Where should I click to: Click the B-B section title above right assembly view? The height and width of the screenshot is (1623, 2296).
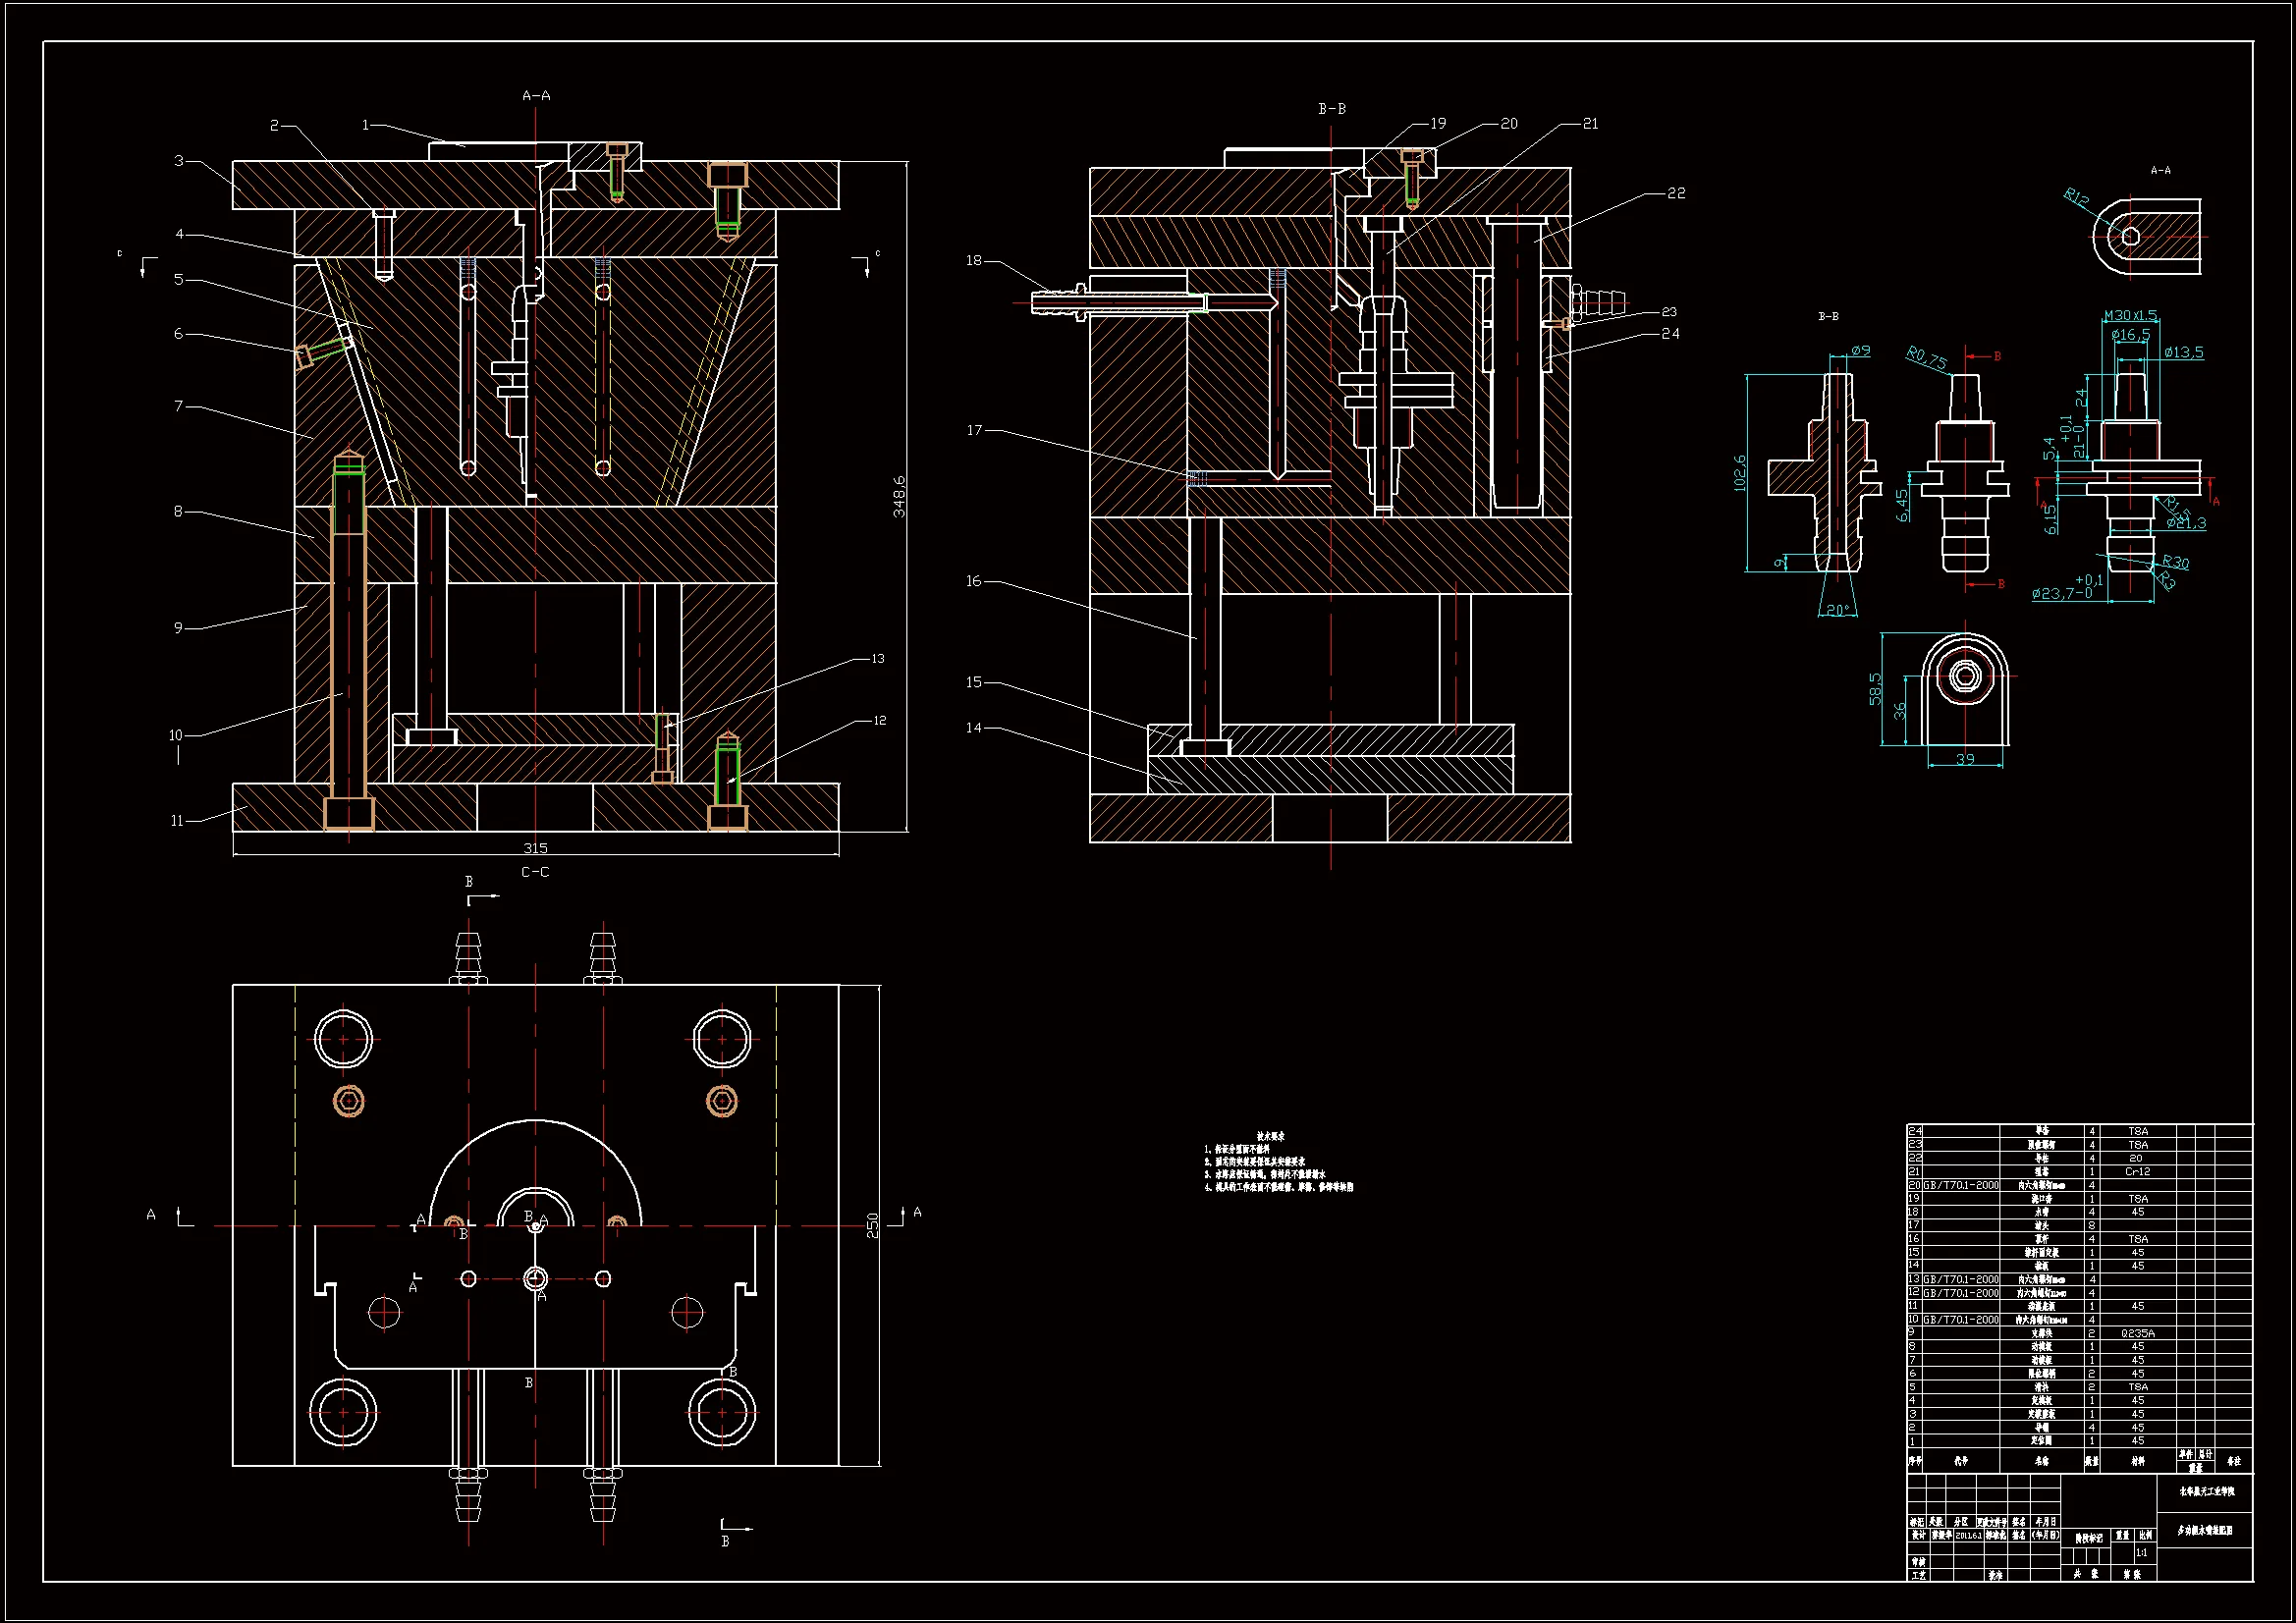pyautogui.click(x=1331, y=109)
